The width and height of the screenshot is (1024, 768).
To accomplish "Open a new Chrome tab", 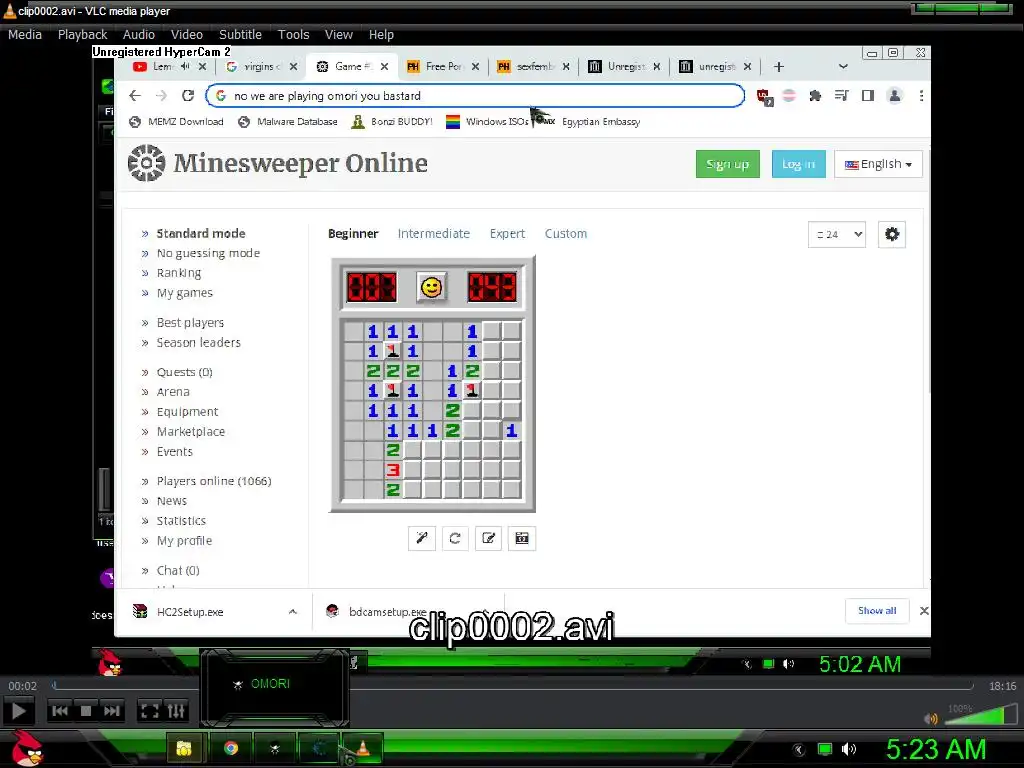I will coord(778,67).
